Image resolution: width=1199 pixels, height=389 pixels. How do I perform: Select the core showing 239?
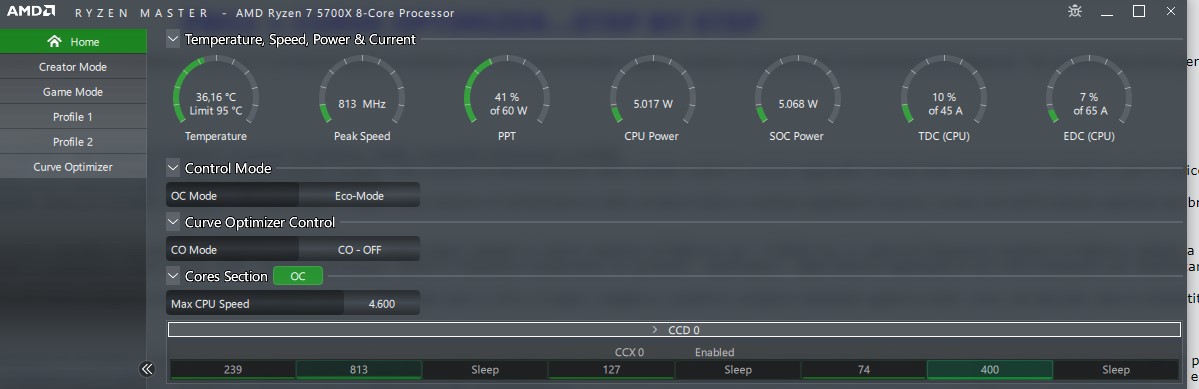233,370
